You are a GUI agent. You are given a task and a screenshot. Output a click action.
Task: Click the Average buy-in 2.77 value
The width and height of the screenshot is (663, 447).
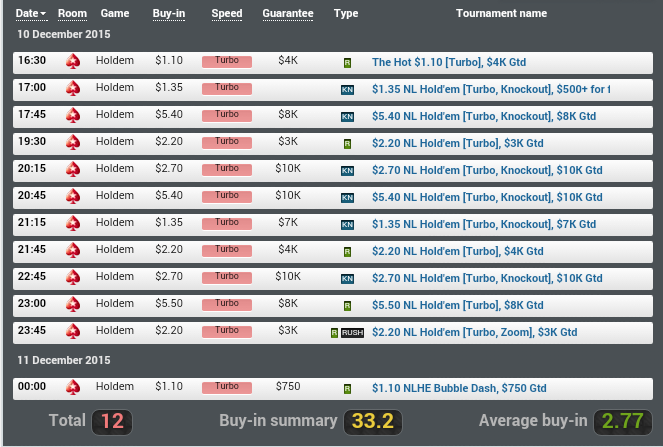pos(623,422)
